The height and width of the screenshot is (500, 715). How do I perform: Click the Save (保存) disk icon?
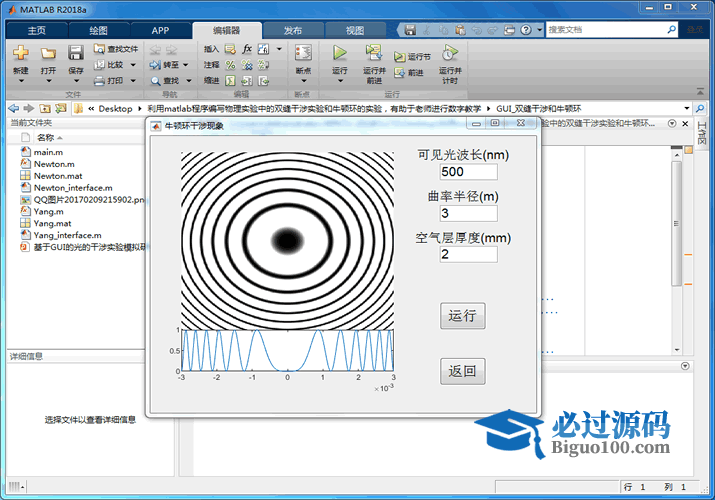point(75,53)
